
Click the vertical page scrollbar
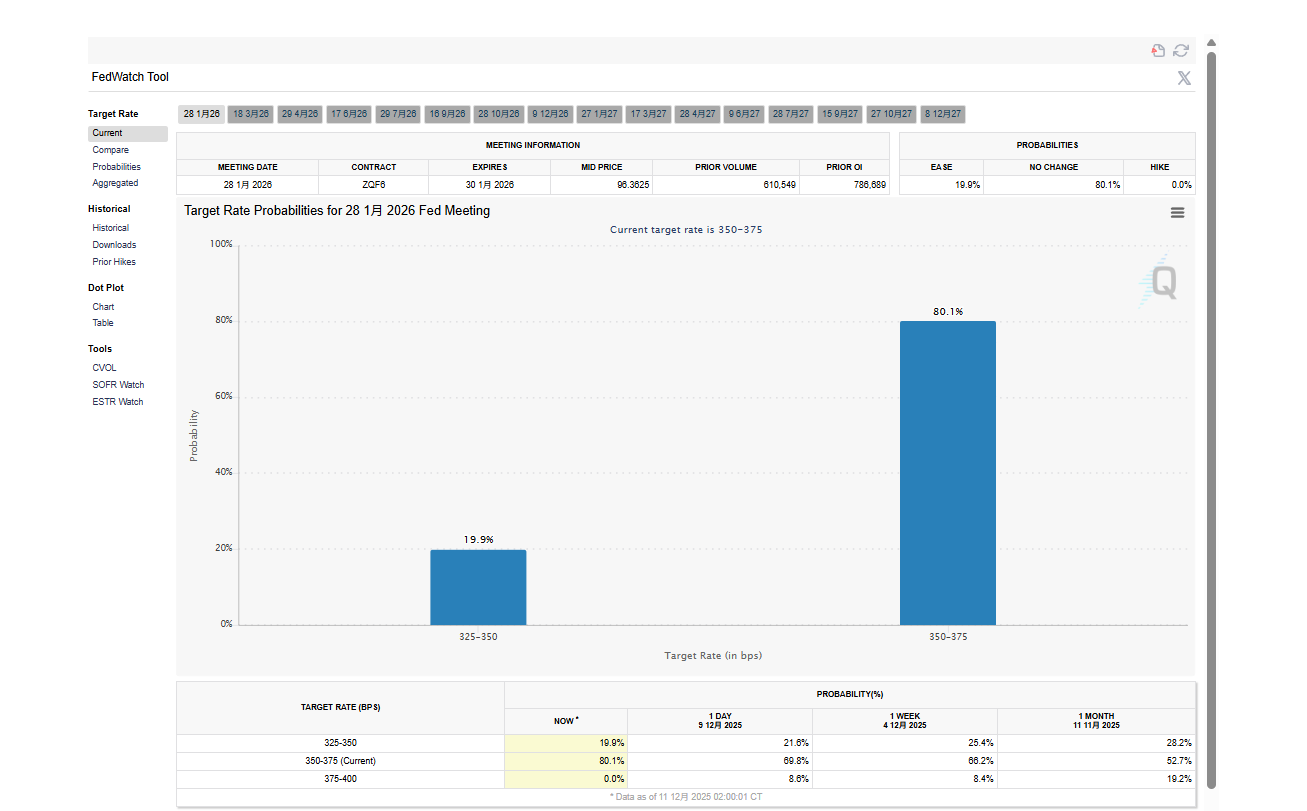(x=1211, y=420)
